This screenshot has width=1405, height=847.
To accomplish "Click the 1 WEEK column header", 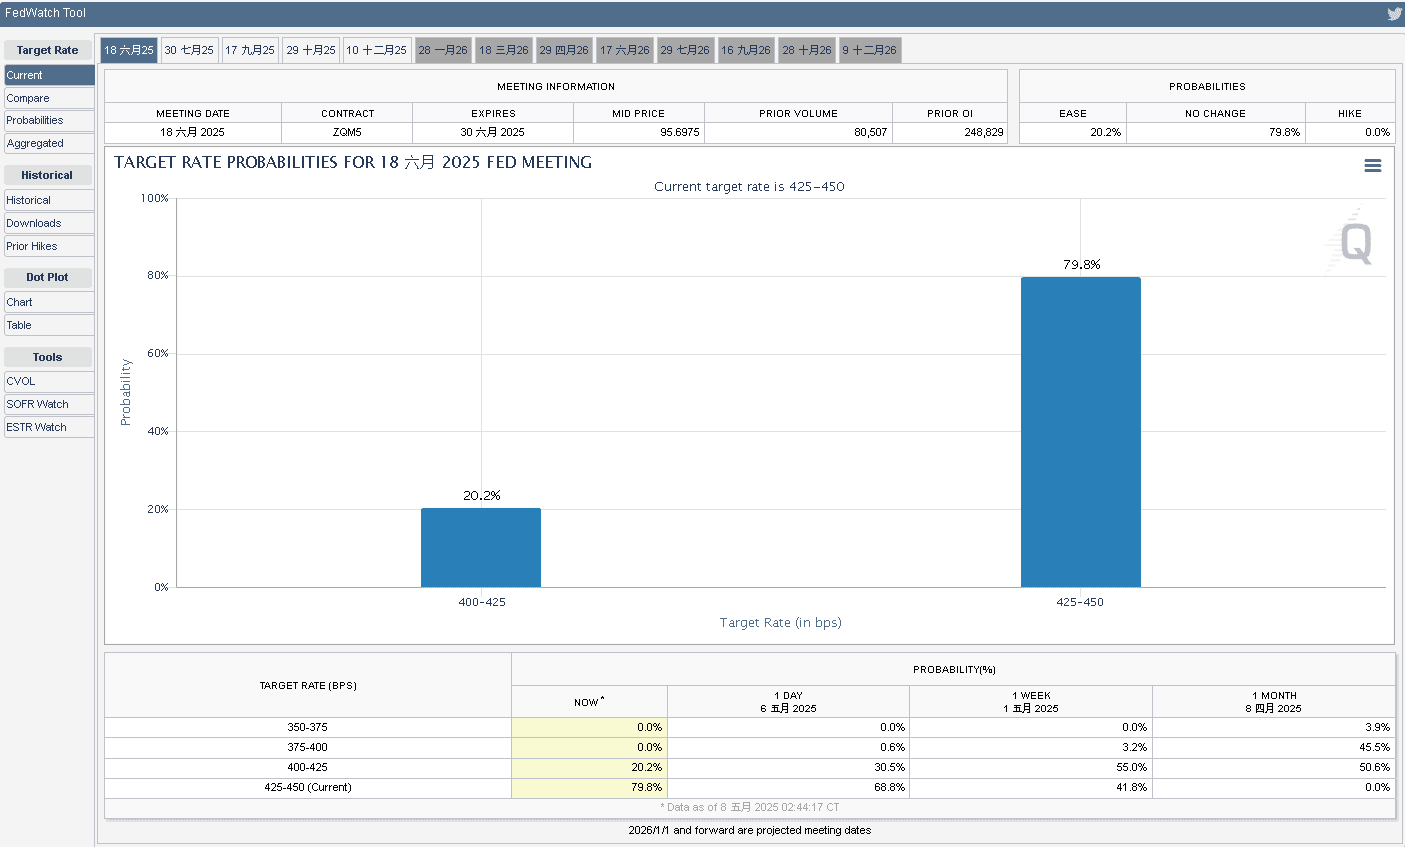I will pyautogui.click(x=1031, y=702).
